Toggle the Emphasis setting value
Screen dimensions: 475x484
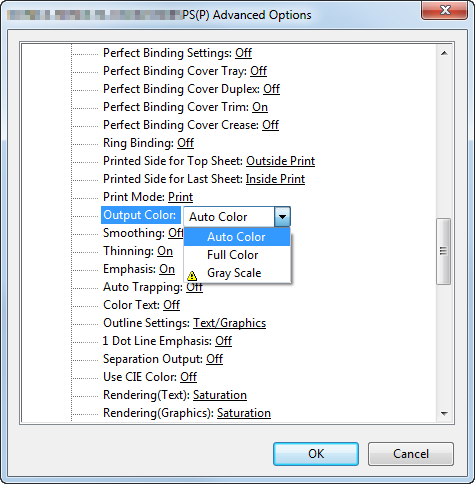point(167,269)
